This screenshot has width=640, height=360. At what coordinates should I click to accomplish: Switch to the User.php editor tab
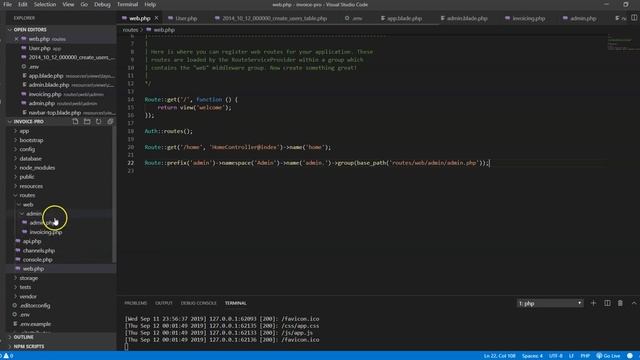(x=186, y=18)
